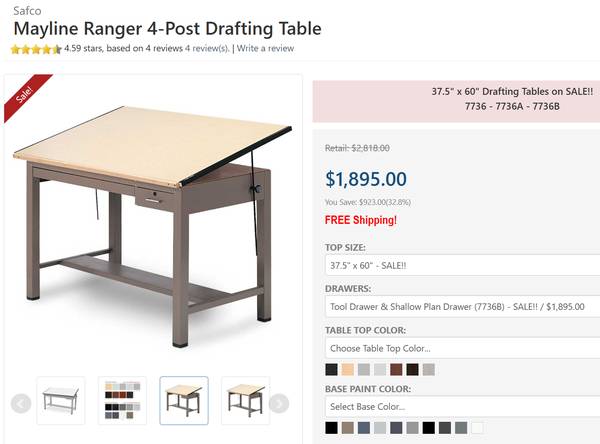Choose the taupe base paint swatch
The image size is (600, 444).
click(x=348, y=428)
